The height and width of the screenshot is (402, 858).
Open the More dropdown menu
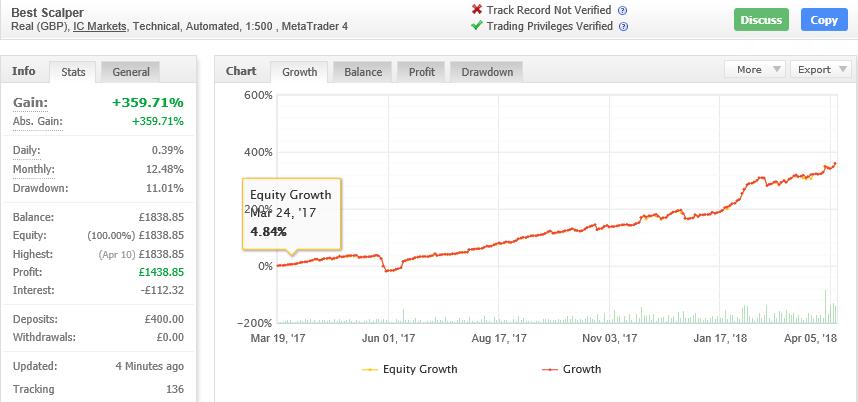coord(755,69)
